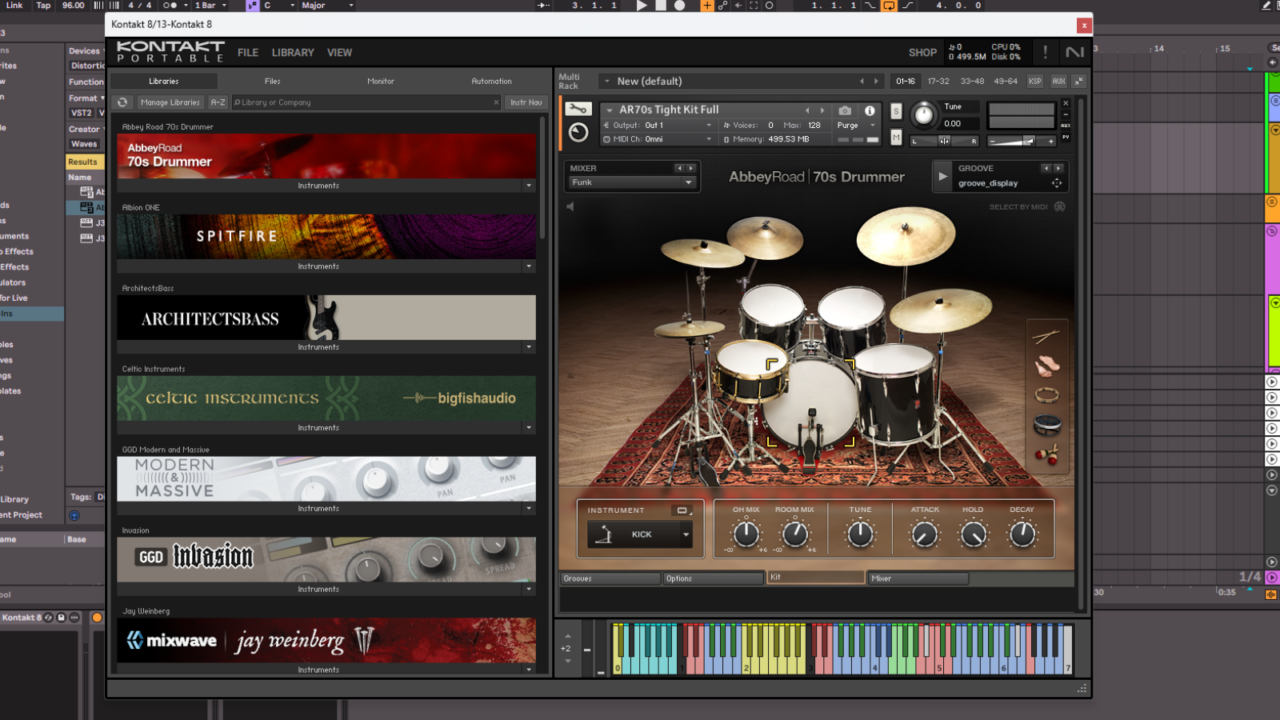Toggle KSP script editor button
The width and height of the screenshot is (1280, 720).
pyautogui.click(x=1035, y=81)
